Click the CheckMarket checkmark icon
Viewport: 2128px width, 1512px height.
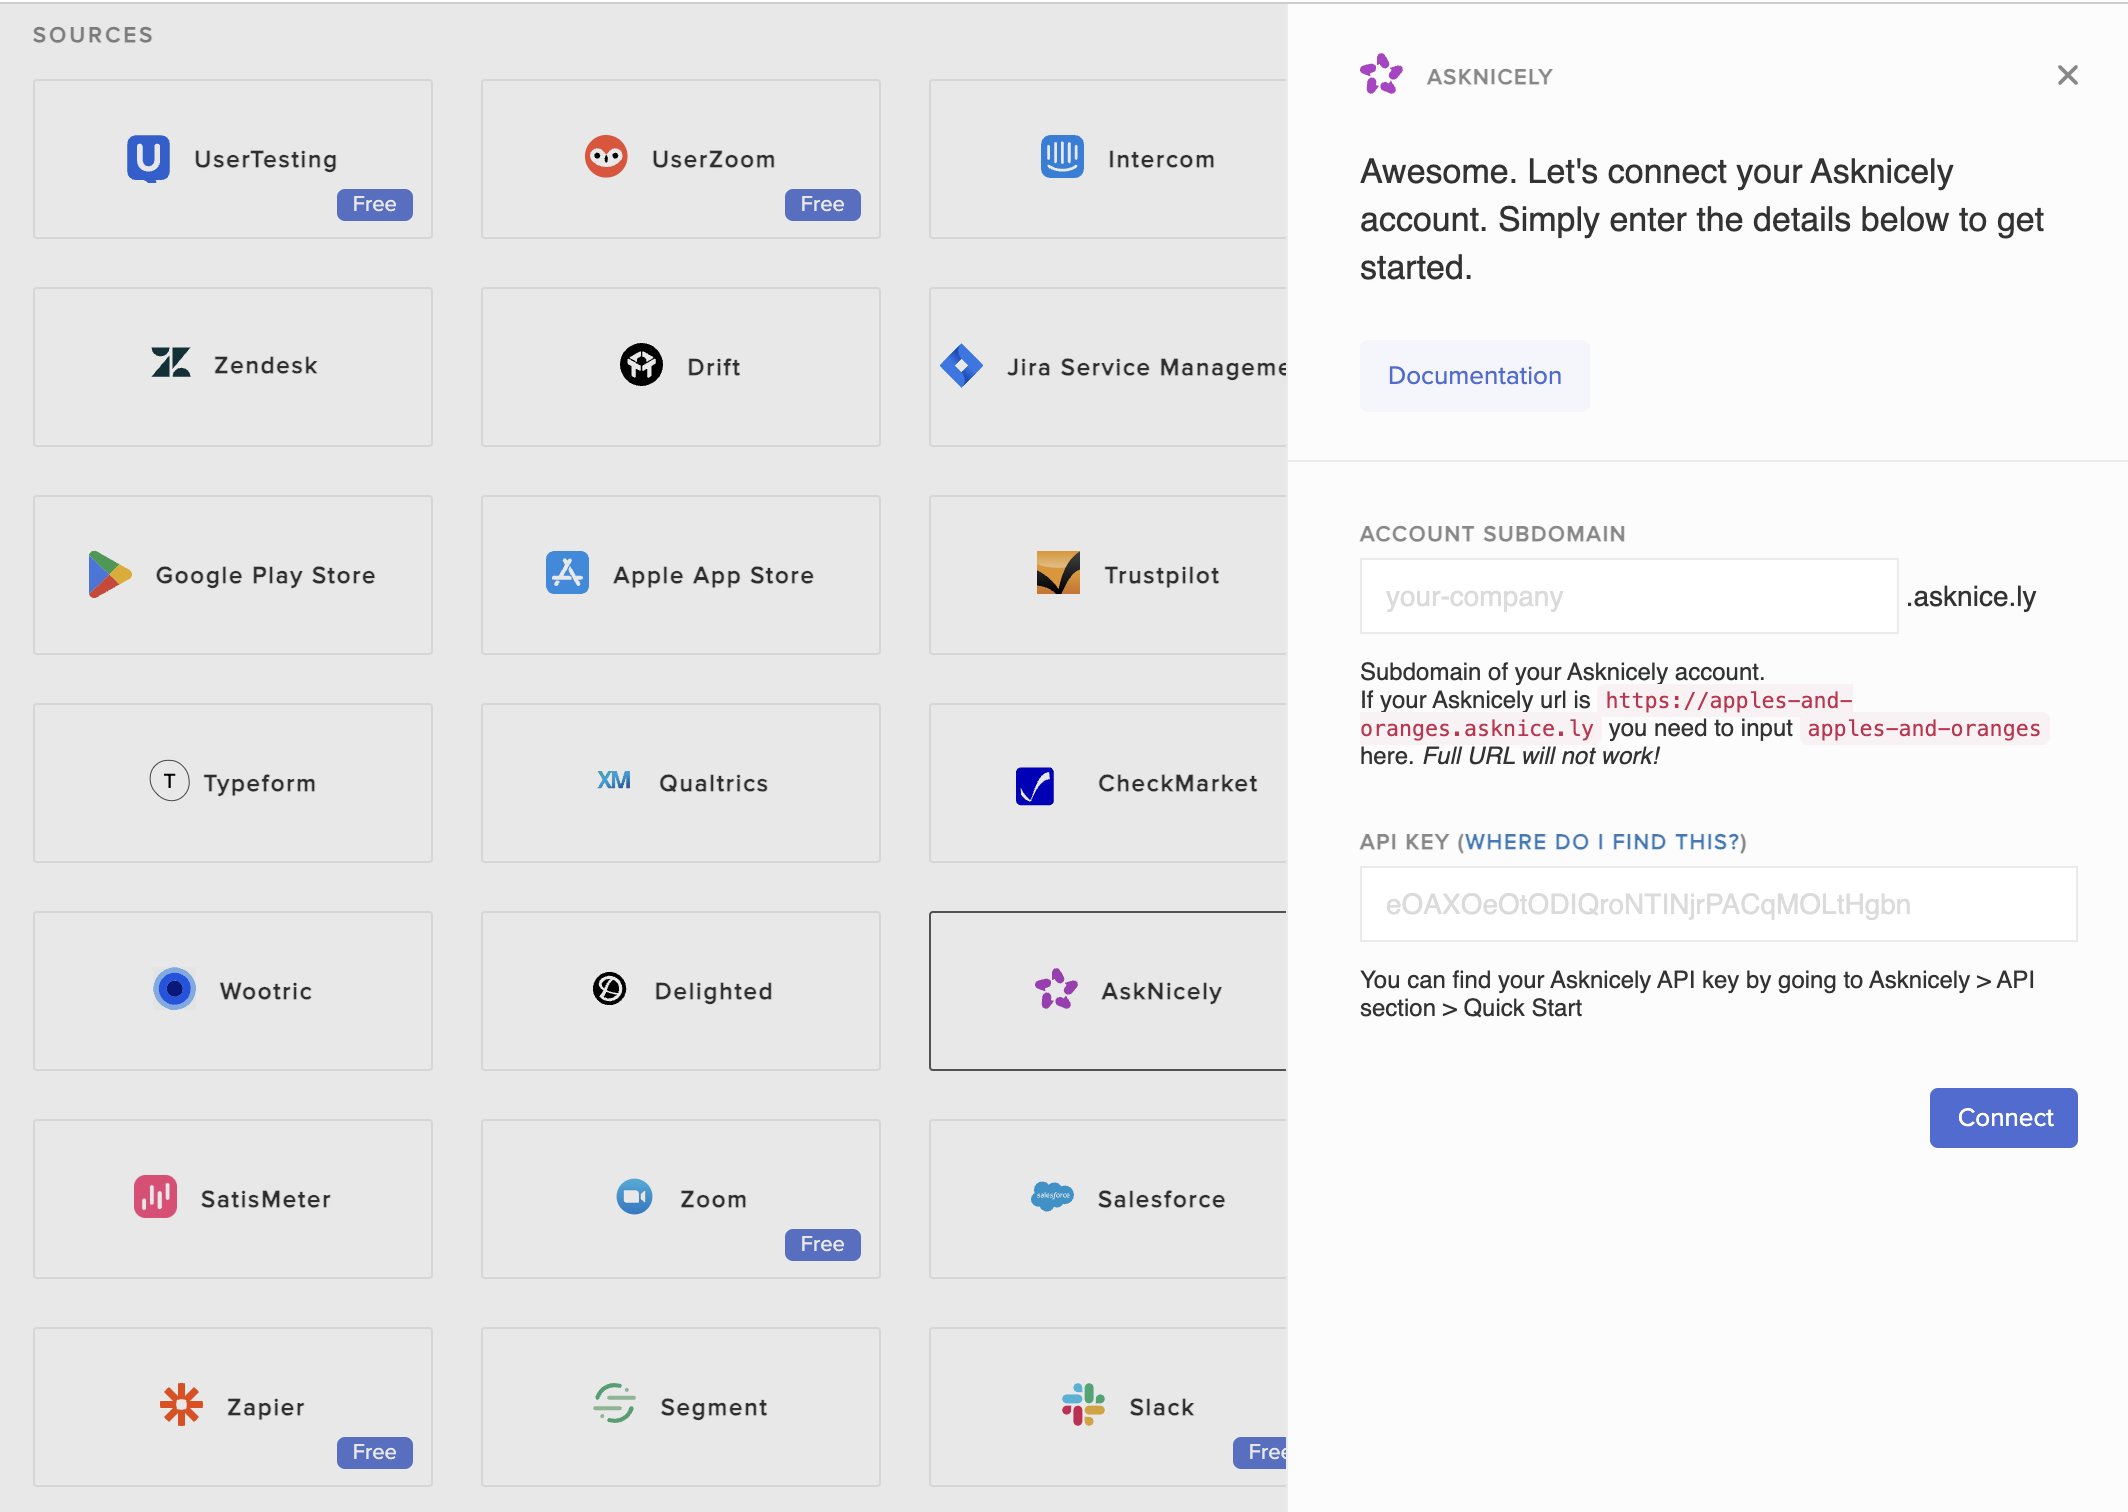[1035, 786]
